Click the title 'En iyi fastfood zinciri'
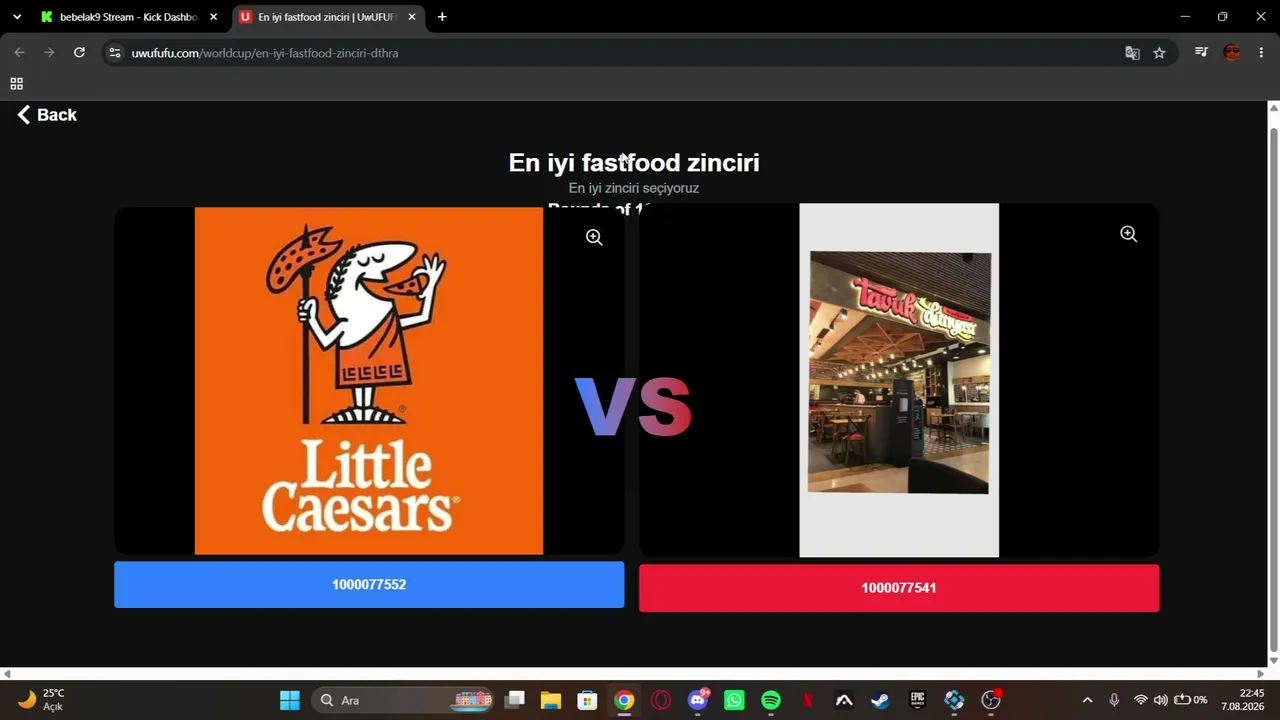This screenshot has width=1280, height=720. [x=634, y=163]
